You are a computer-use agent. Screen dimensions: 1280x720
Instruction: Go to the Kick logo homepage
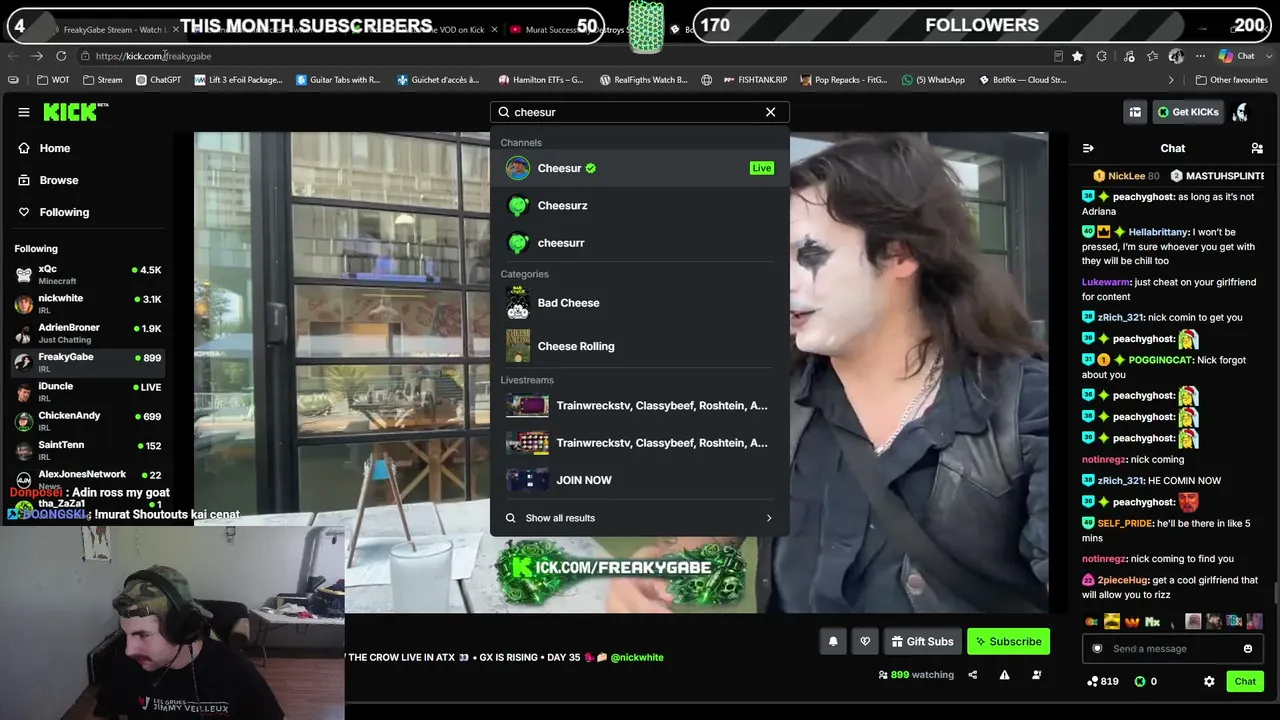(75, 112)
